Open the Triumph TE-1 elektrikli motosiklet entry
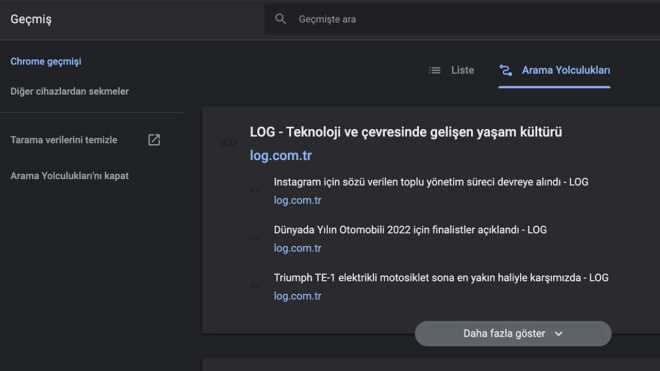Image resolution: width=660 pixels, height=371 pixels. point(441,278)
